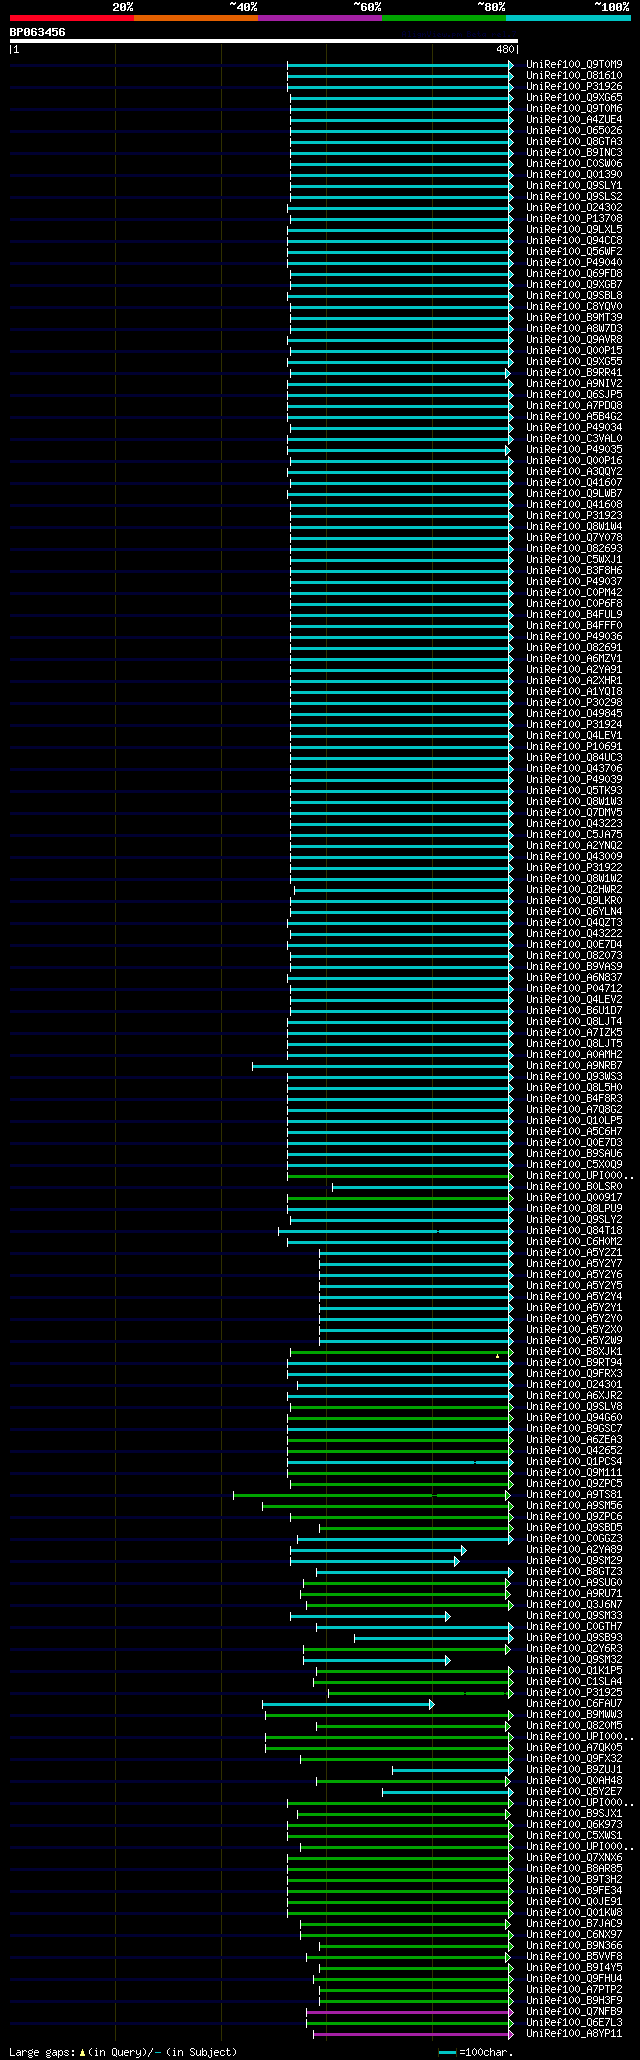
Task: Select label UniRef100_C5WXJ1
Action: click(574, 560)
